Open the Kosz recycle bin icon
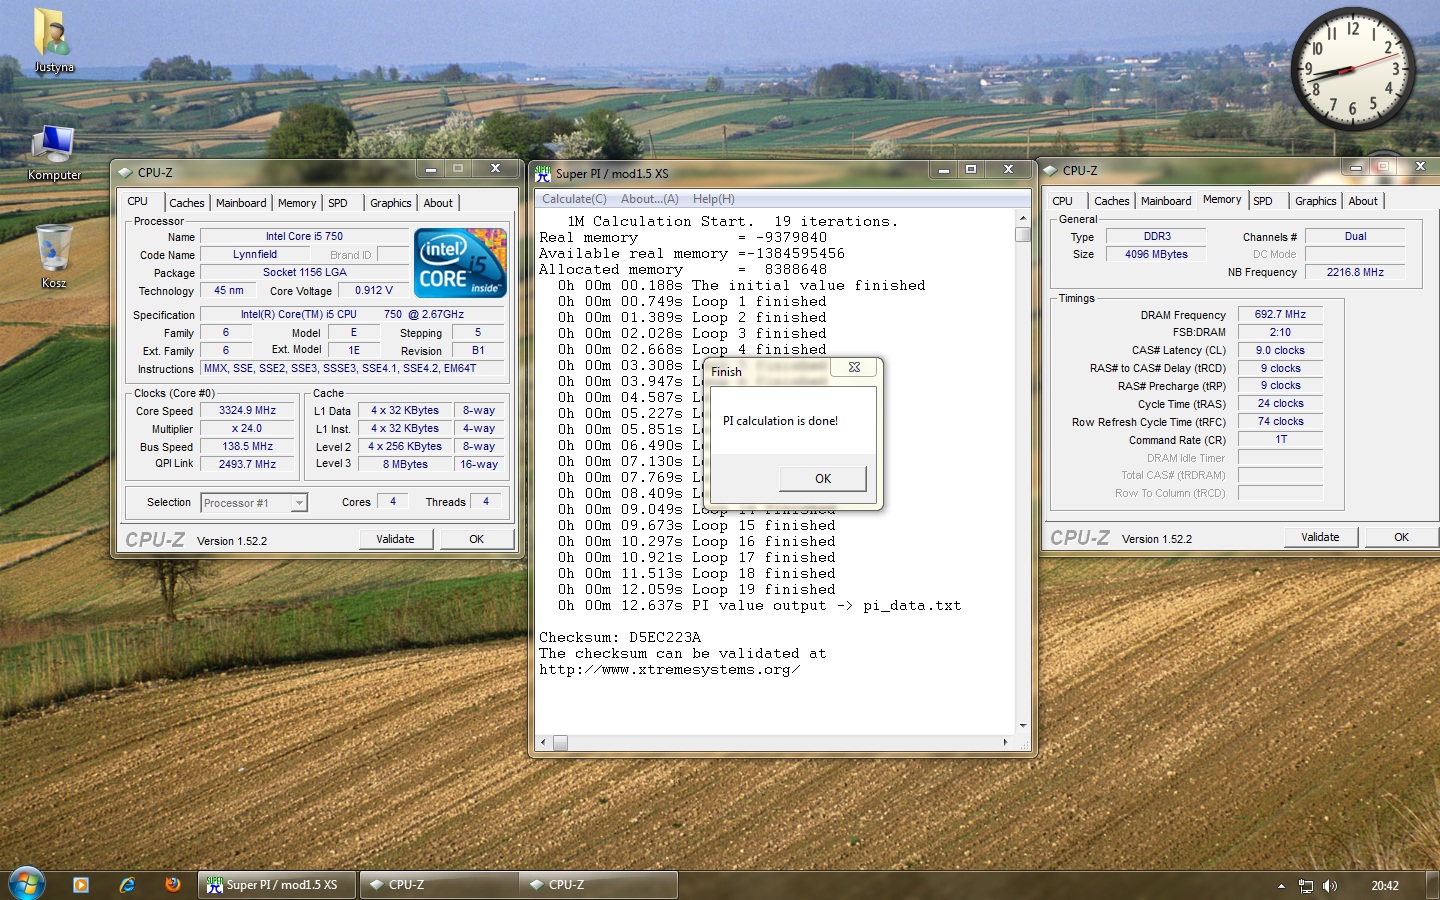The width and height of the screenshot is (1440, 900). pyautogui.click(x=53, y=250)
